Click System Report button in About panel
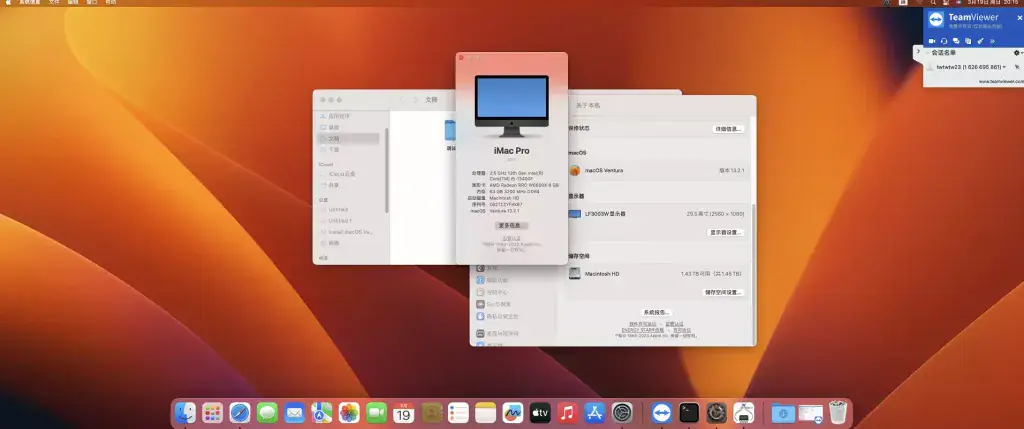This screenshot has height=429, width=1024. [656, 313]
